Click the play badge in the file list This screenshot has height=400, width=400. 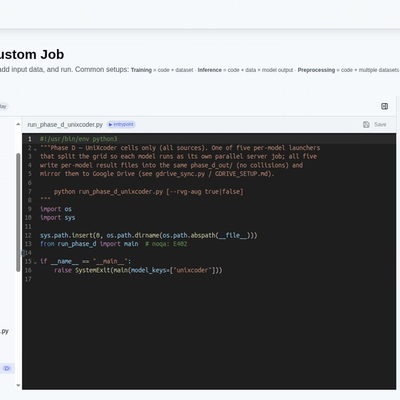[7, 368]
